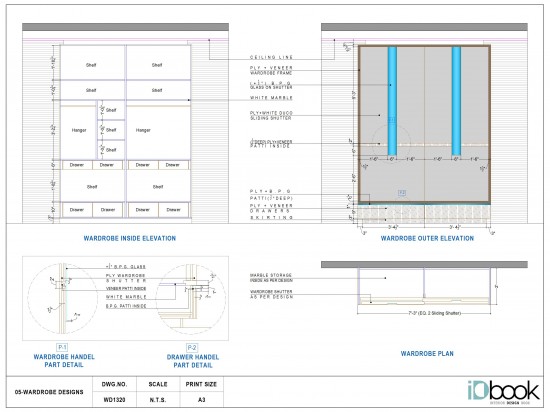Select the left Hanger compartment label

pyautogui.click(x=79, y=130)
